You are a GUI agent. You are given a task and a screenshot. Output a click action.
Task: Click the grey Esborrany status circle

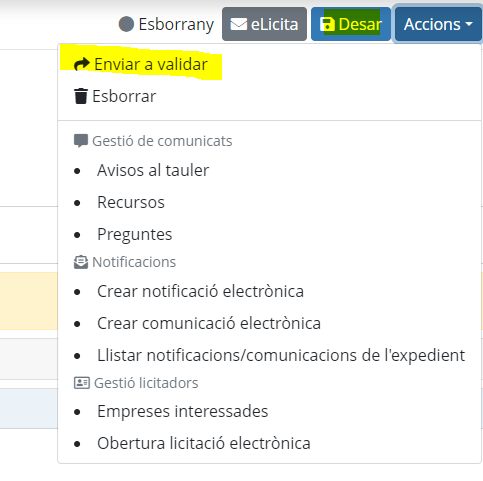tap(126, 25)
